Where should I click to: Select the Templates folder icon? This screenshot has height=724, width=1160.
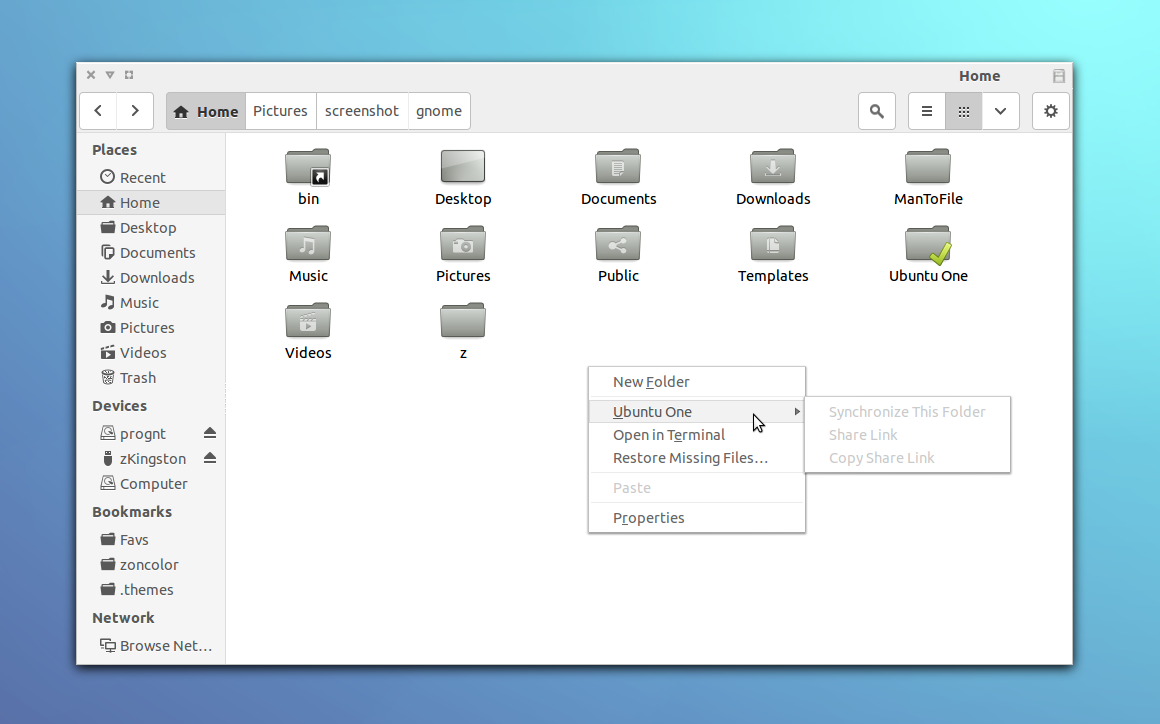[773, 243]
